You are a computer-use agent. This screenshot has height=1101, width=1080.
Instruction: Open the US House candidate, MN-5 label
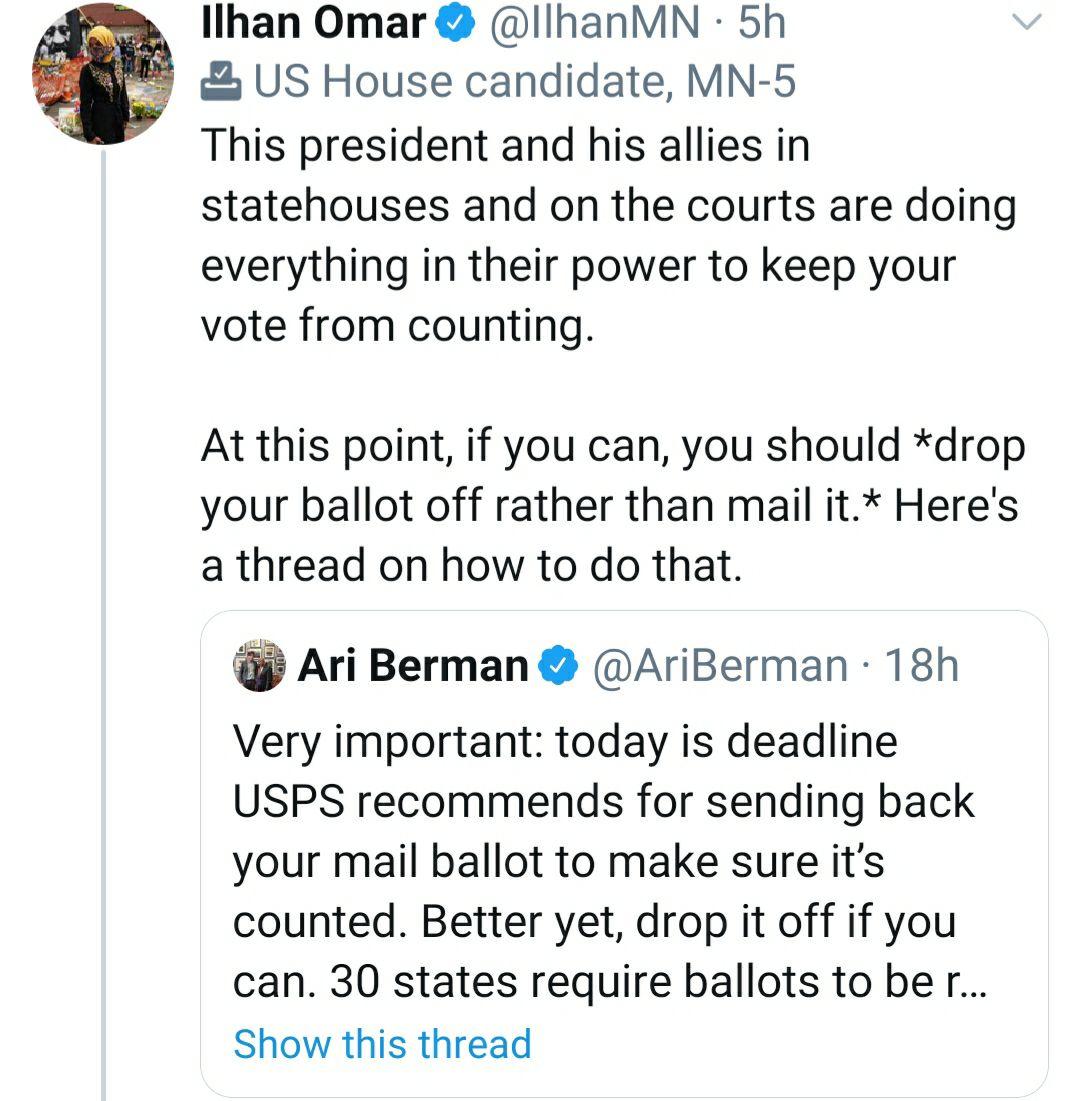(x=524, y=82)
